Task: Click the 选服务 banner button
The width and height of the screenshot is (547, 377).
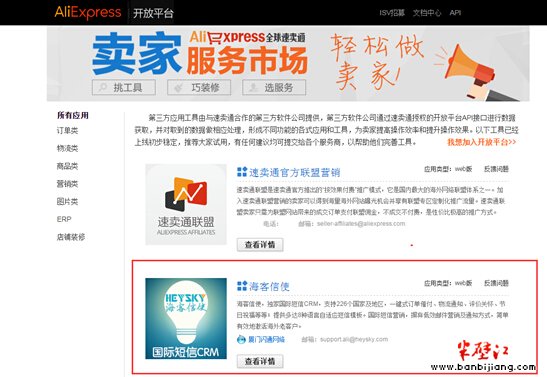Action: 274,87
